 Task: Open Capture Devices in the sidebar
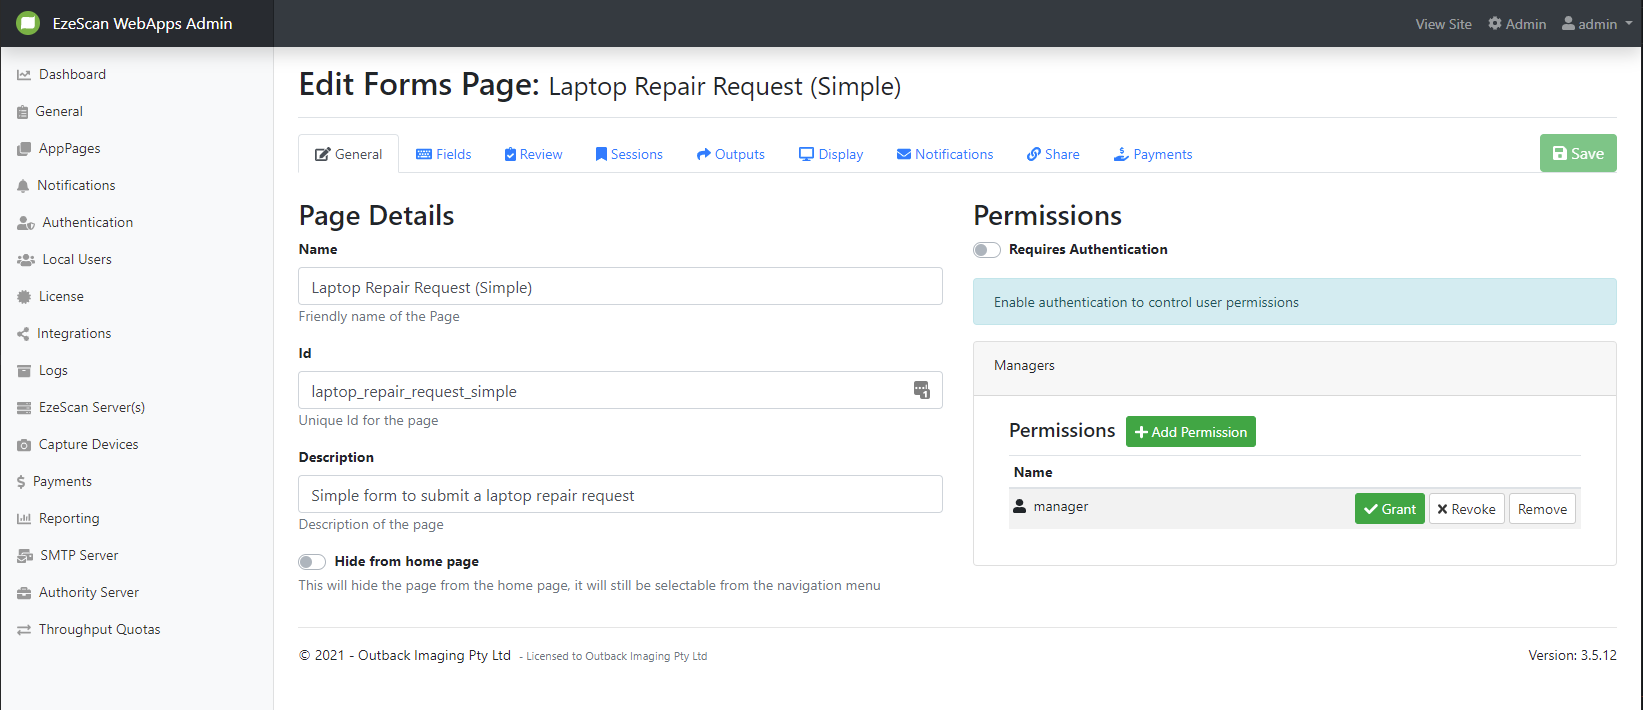tap(88, 444)
